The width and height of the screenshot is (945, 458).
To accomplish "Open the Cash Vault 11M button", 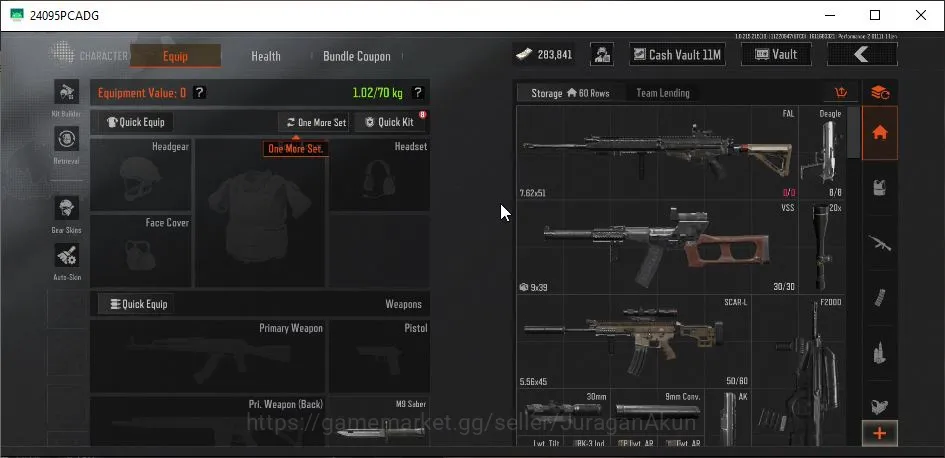I will (677, 54).
